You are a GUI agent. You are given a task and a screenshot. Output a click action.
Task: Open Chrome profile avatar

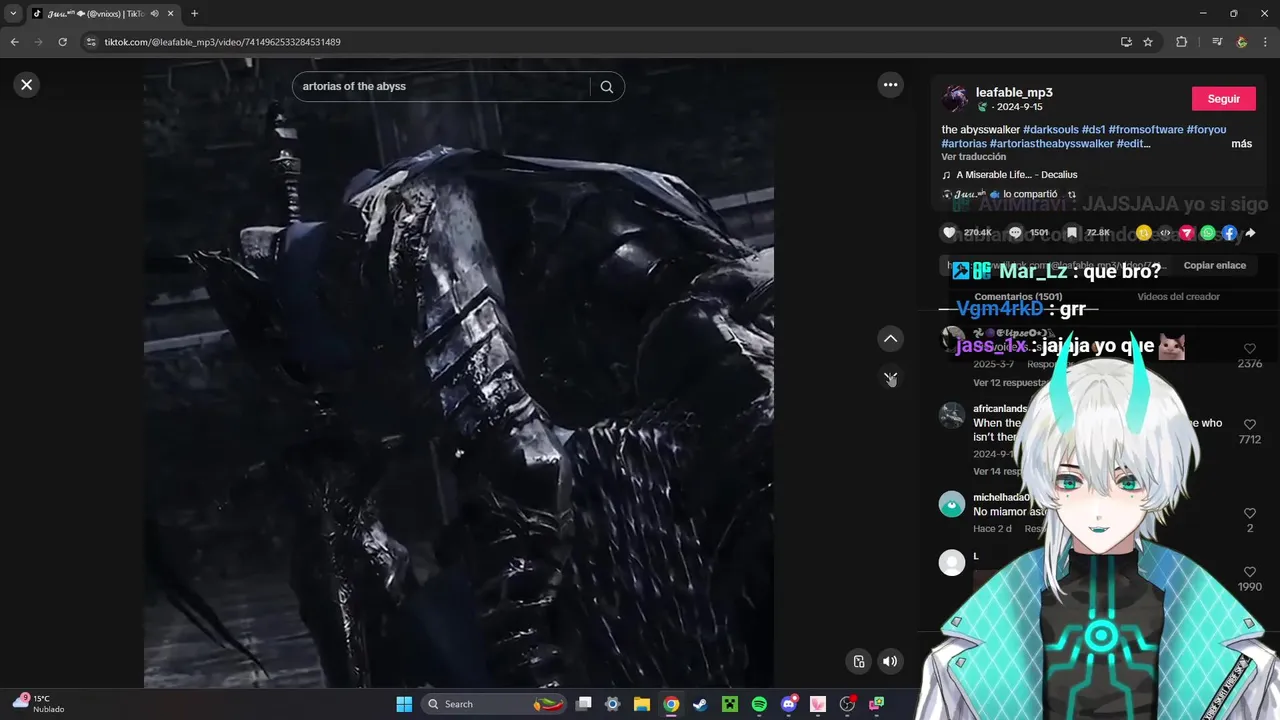click(x=1241, y=42)
